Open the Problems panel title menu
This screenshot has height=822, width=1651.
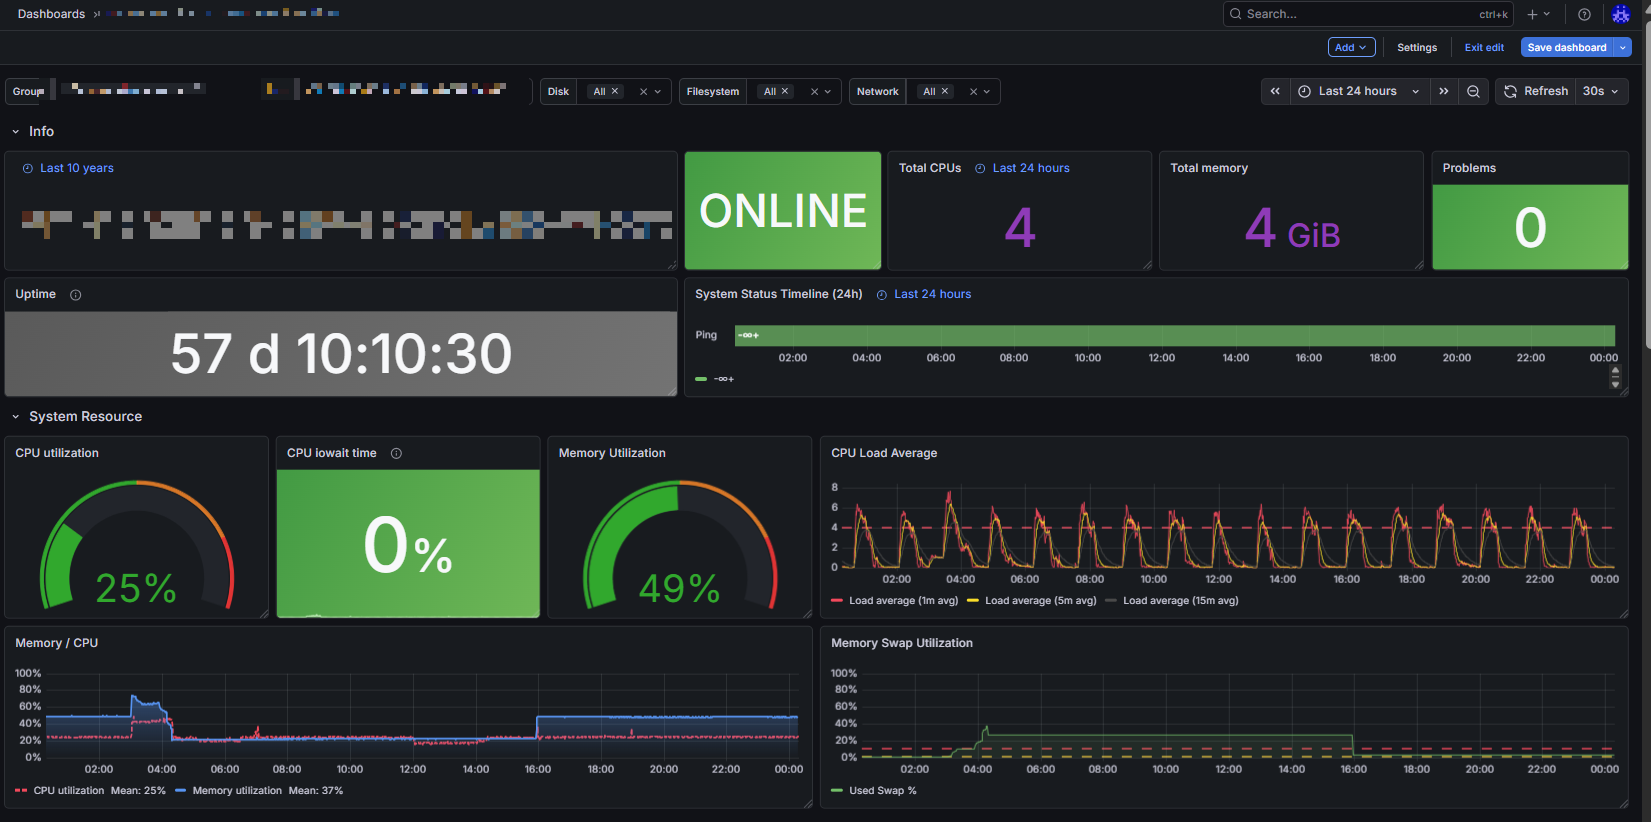(1469, 168)
